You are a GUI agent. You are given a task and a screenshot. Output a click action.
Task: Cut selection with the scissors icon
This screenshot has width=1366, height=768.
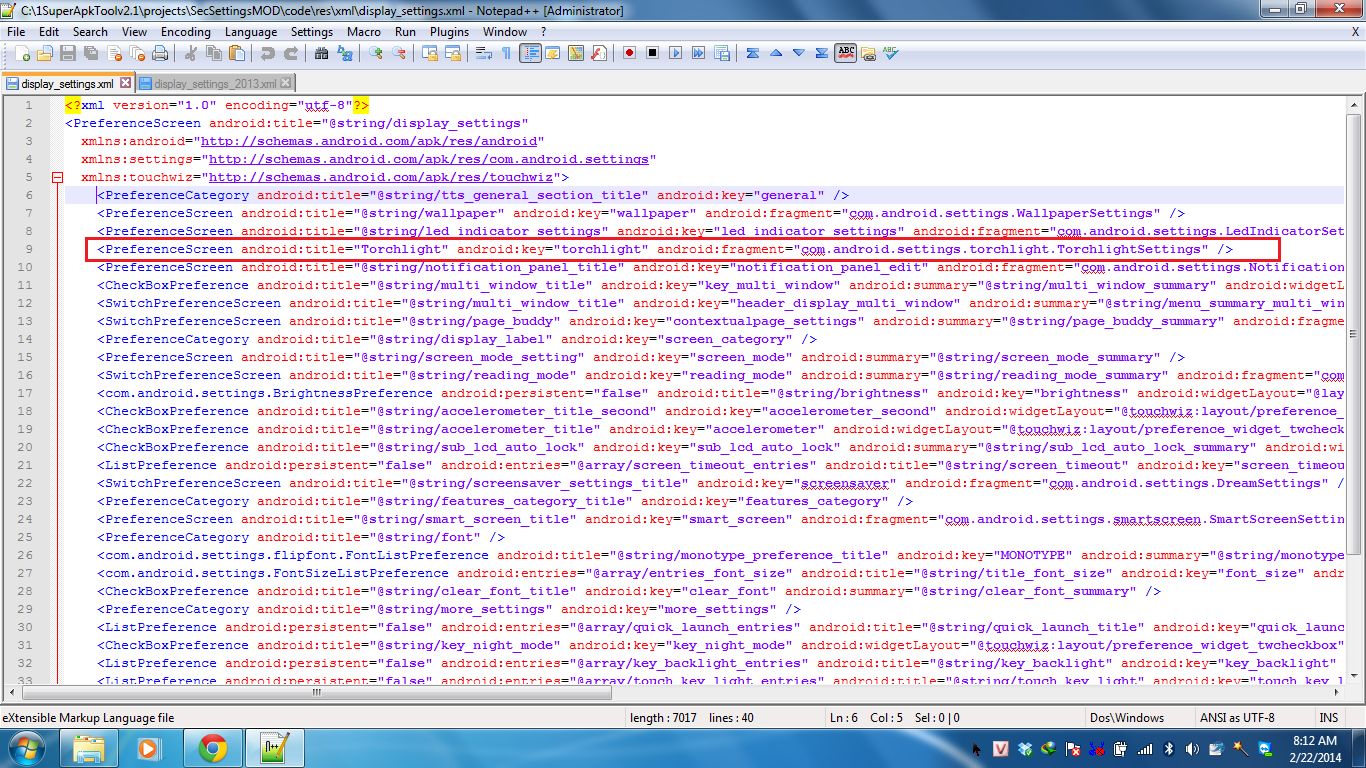[x=190, y=53]
